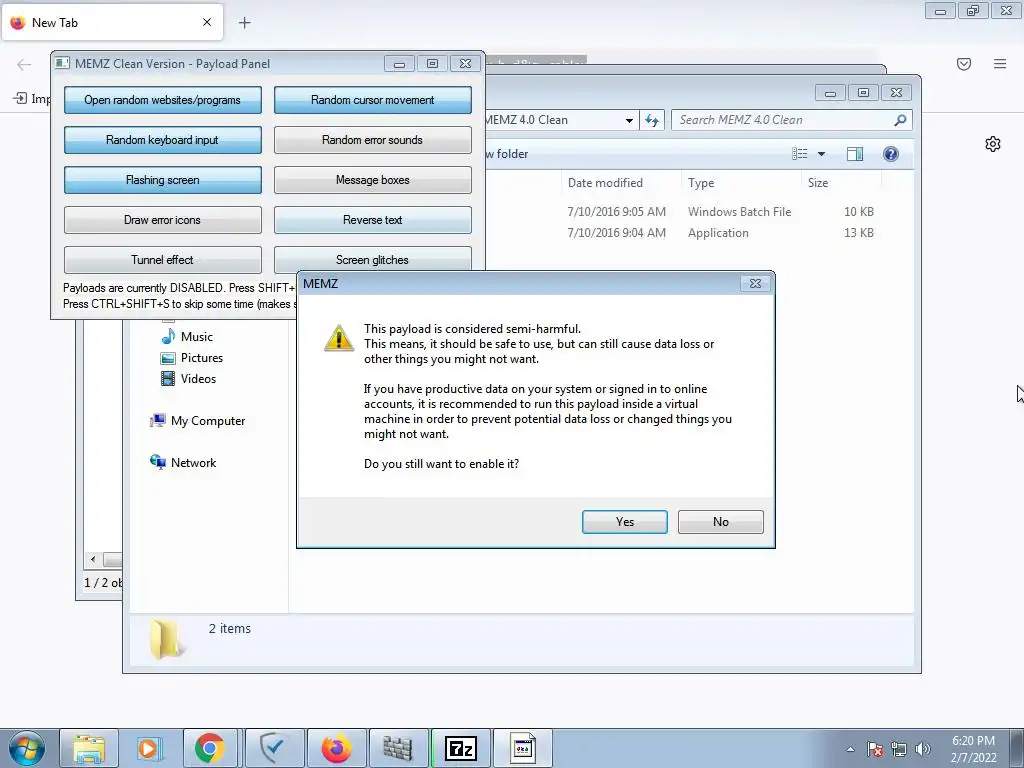Toggle Random keyboard input payload

coord(163,140)
